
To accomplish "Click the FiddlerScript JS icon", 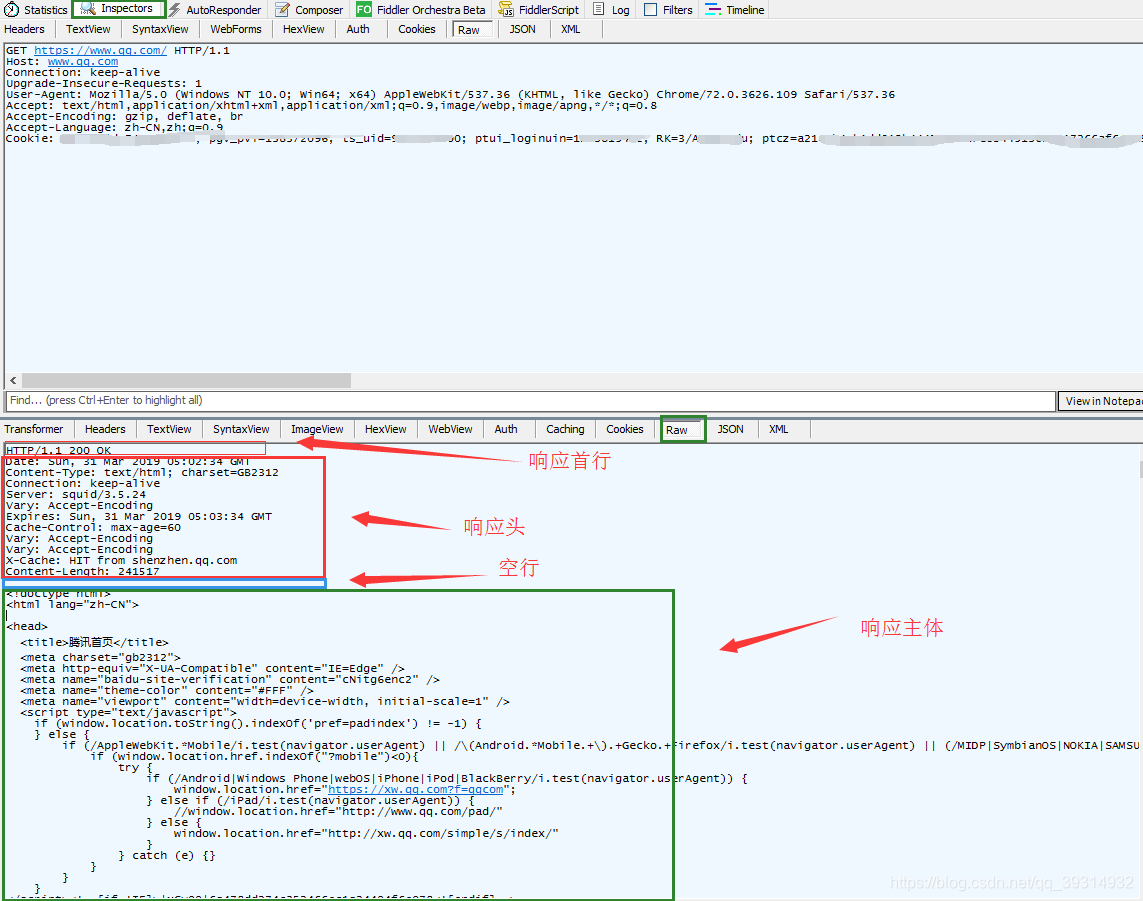I will tap(506, 9).
